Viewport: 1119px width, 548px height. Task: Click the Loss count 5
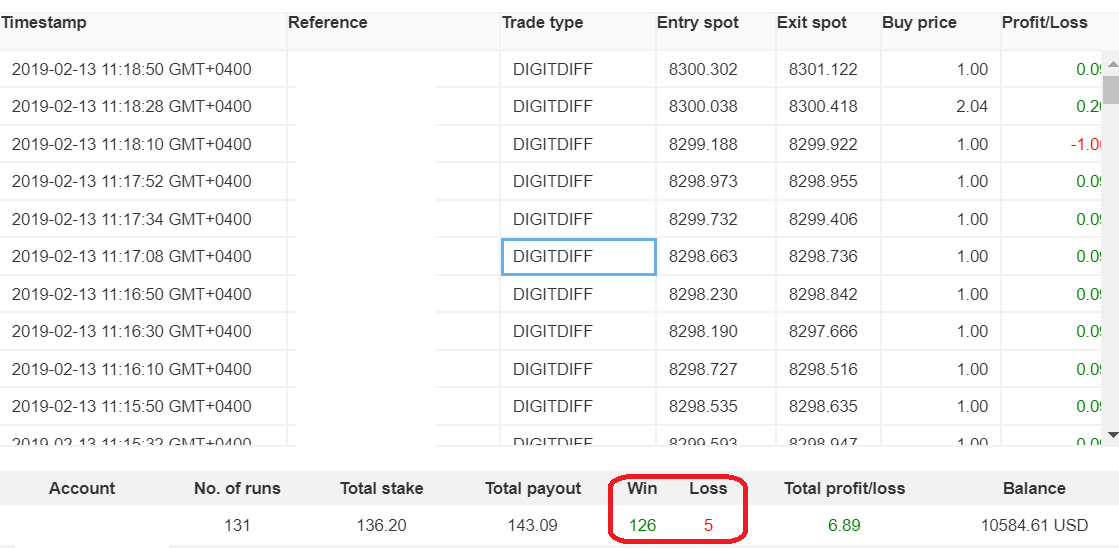[x=708, y=526]
